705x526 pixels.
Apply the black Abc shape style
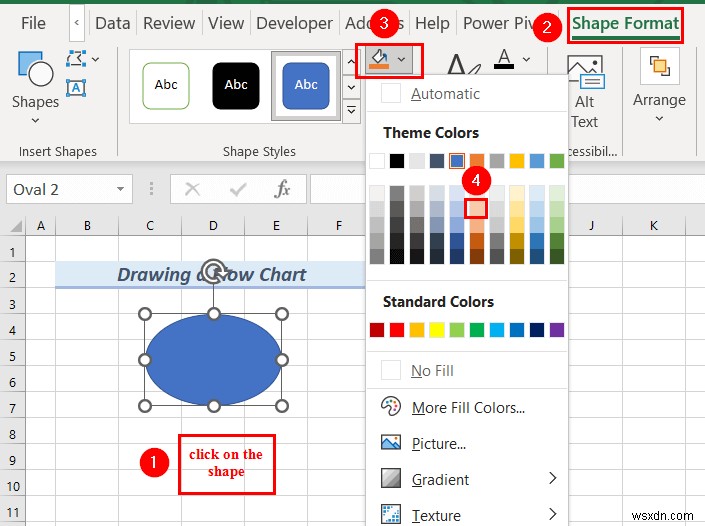coord(236,85)
